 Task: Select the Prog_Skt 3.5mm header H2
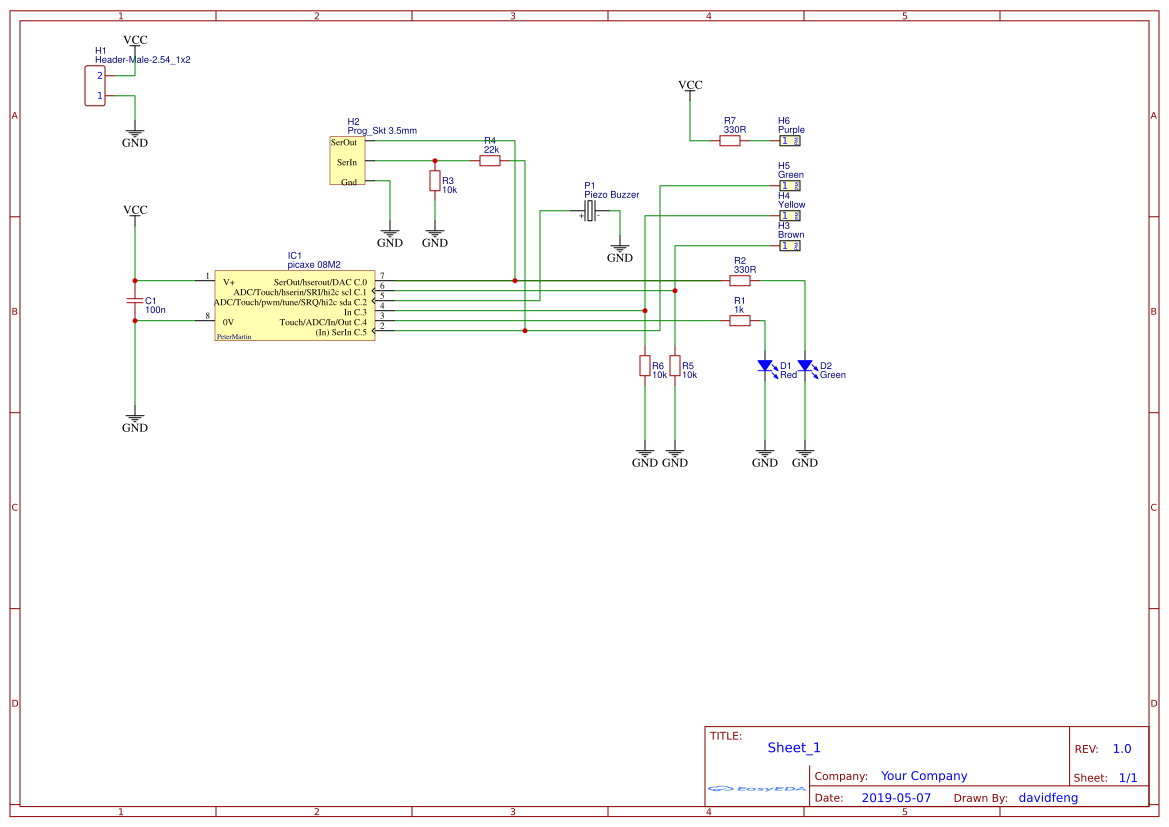pos(347,162)
